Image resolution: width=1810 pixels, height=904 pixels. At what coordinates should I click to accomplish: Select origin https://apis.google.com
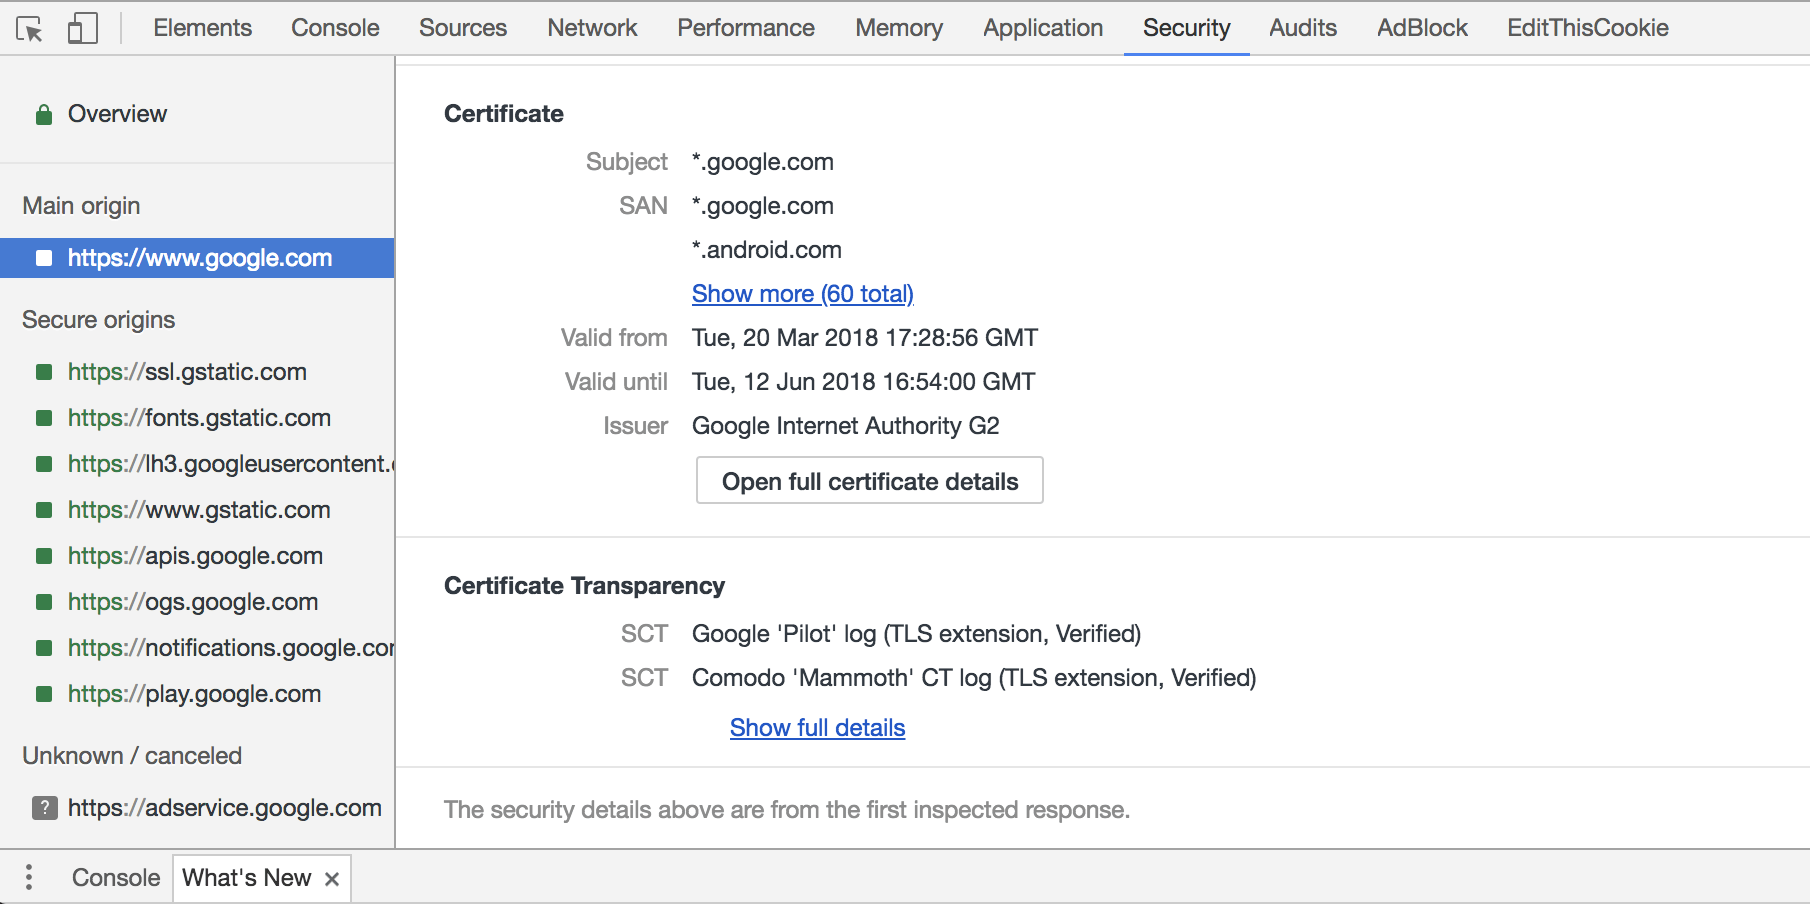(197, 556)
